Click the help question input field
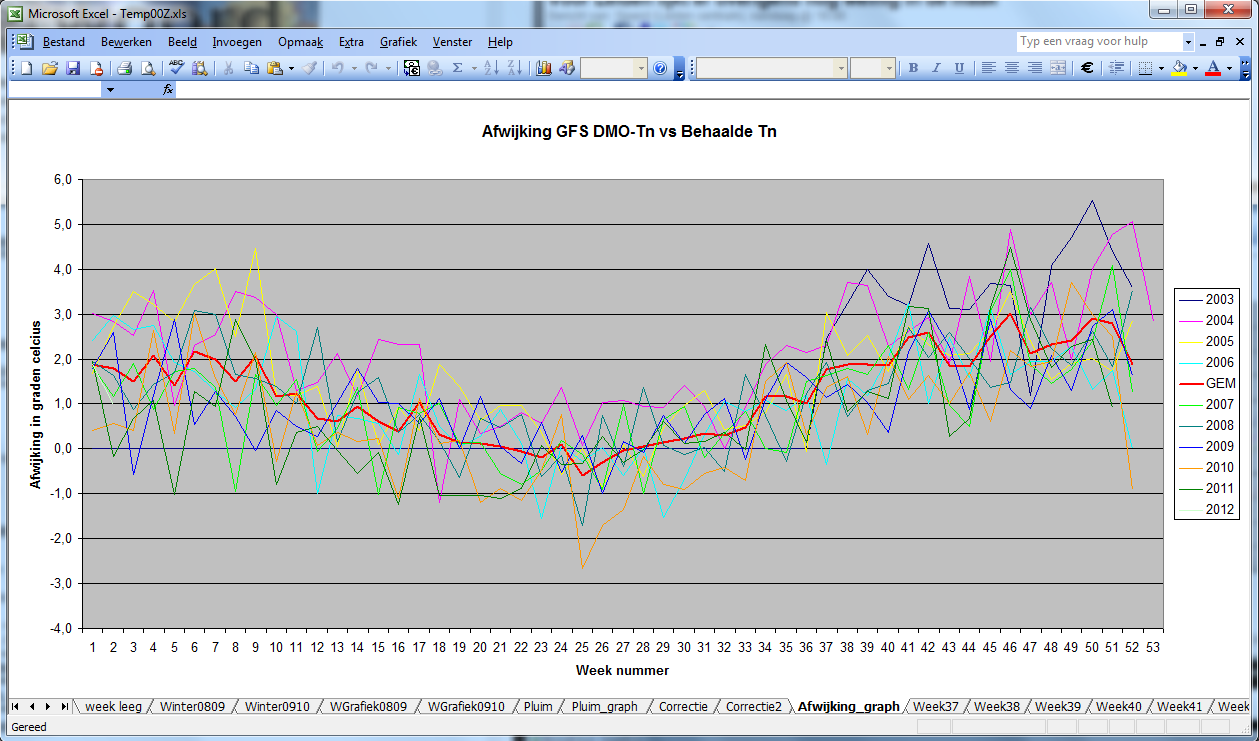The width and height of the screenshot is (1259, 741). pyautogui.click(x=1098, y=42)
